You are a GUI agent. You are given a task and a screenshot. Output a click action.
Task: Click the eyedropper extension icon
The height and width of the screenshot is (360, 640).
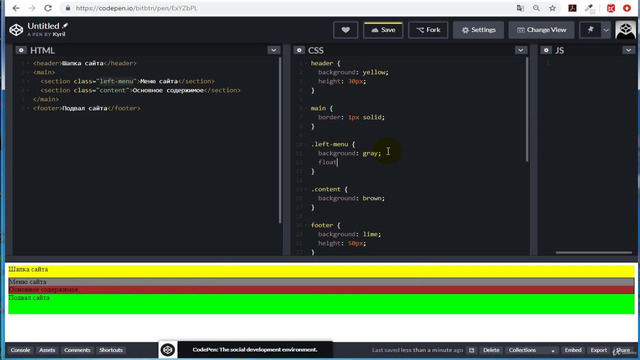[x=589, y=8]
